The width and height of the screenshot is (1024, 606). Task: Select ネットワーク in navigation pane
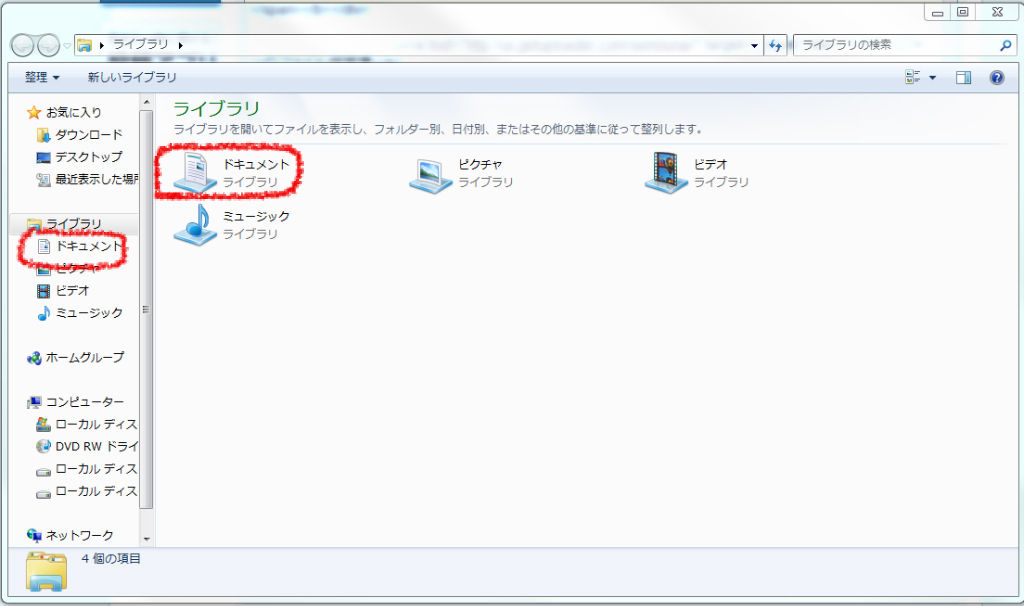pos(80,535)
